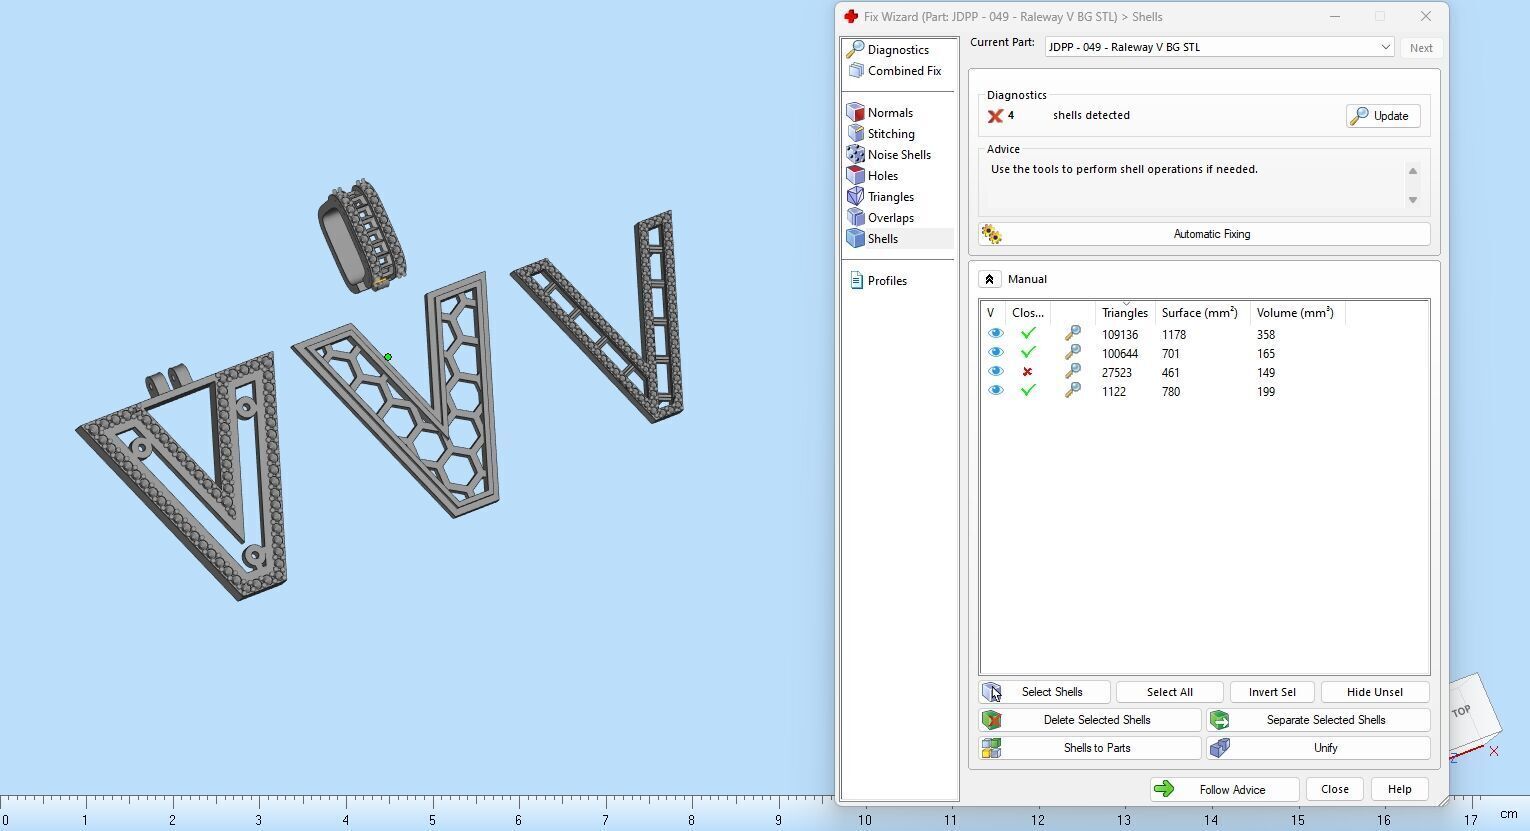Click Follow Advice

(x=1224, y=789)
